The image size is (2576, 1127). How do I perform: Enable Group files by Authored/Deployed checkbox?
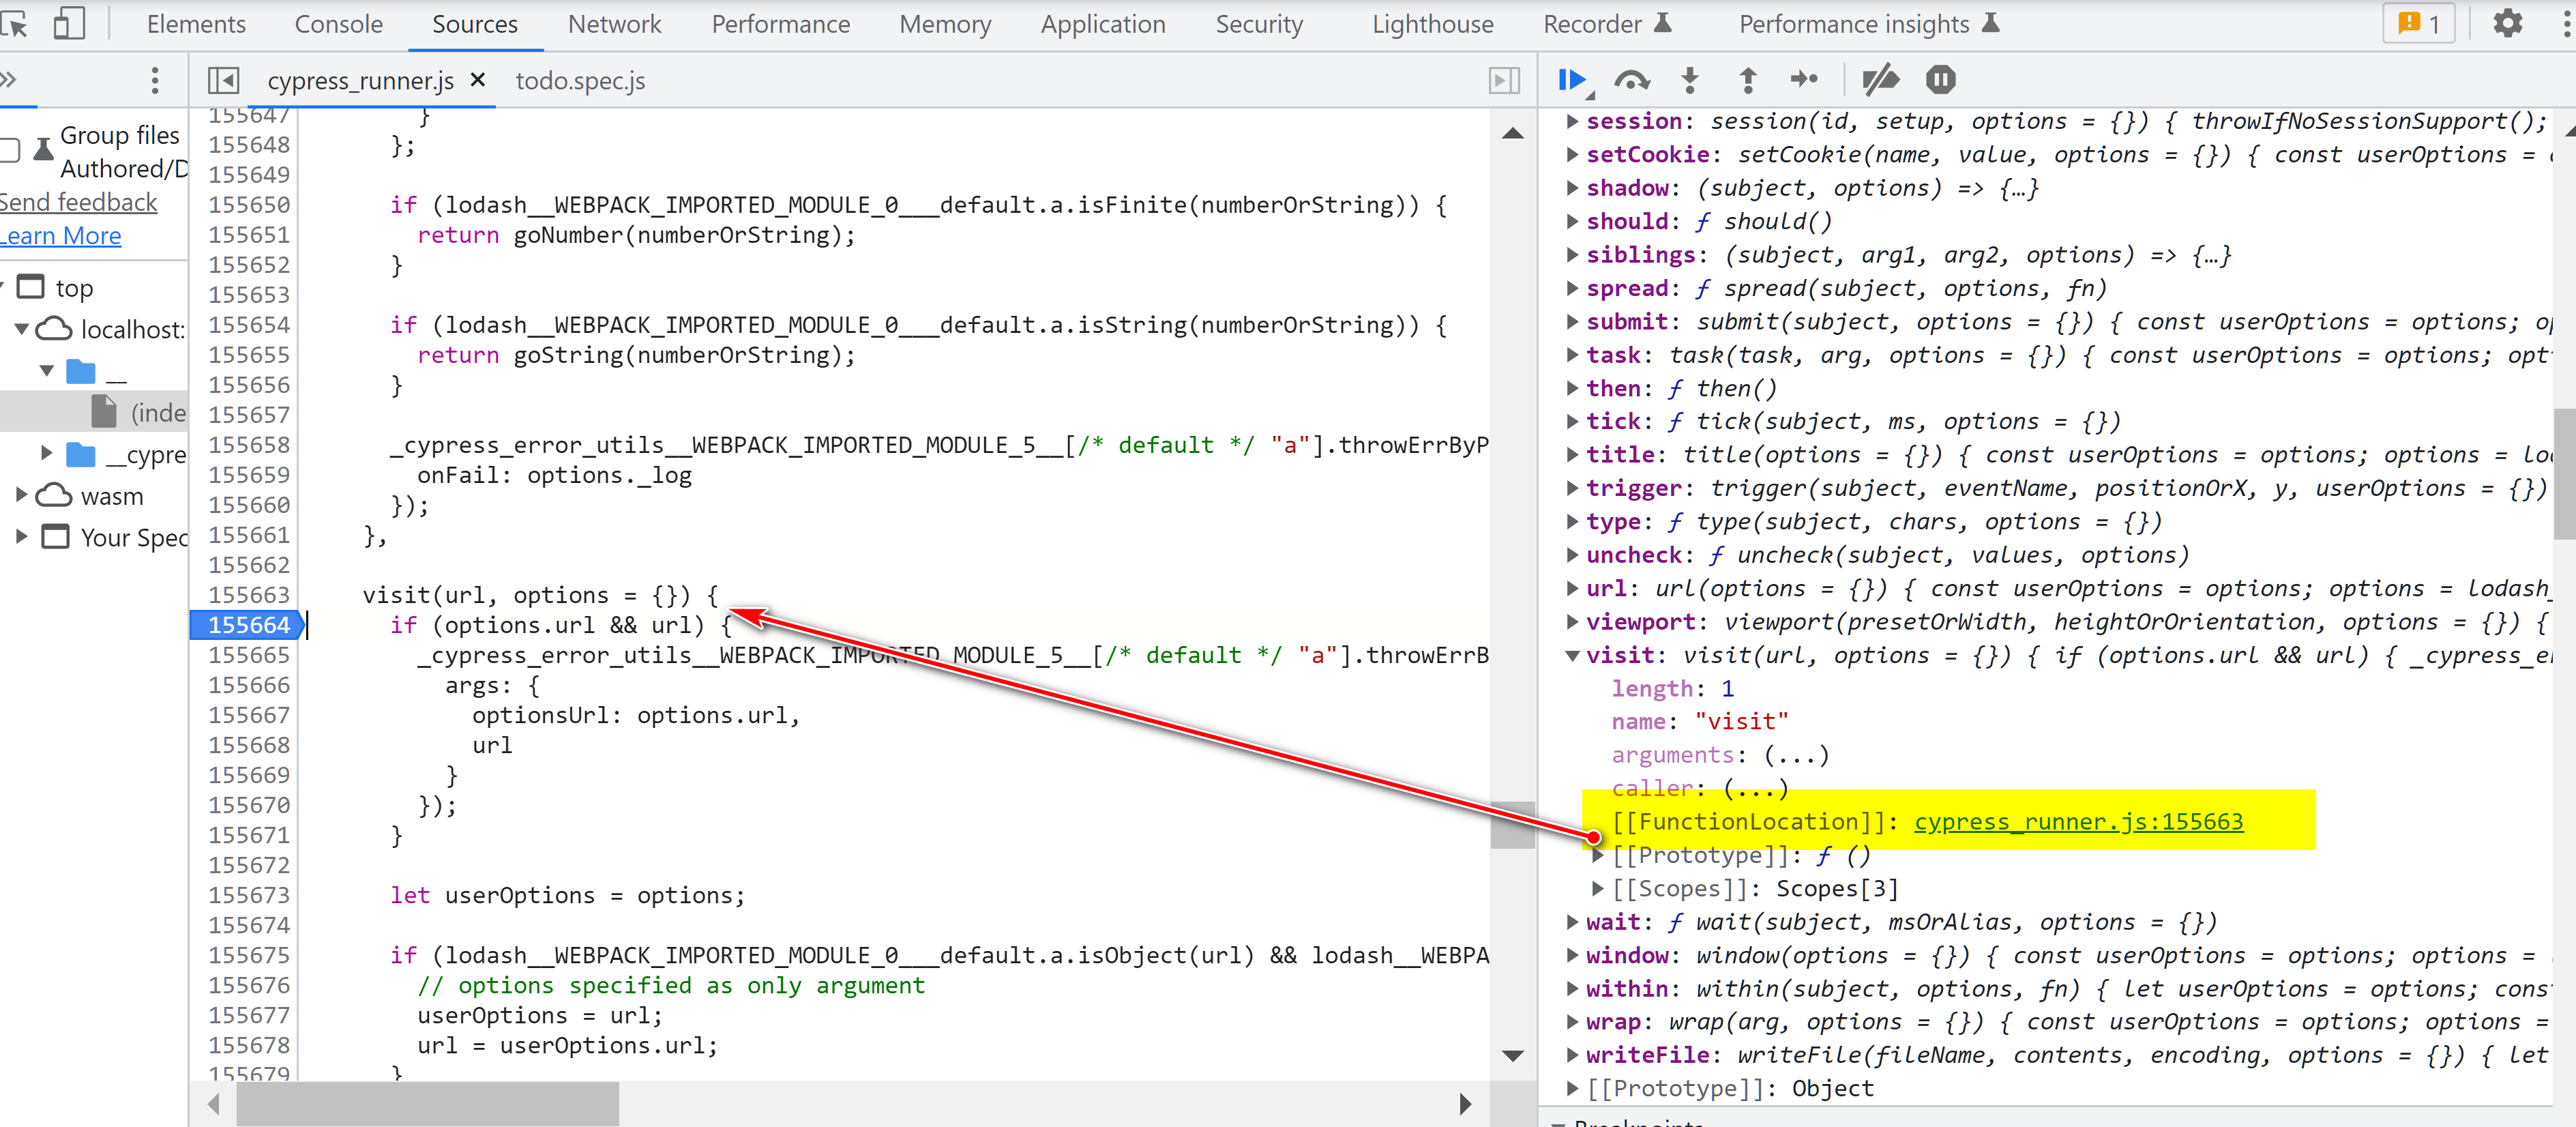10,151
